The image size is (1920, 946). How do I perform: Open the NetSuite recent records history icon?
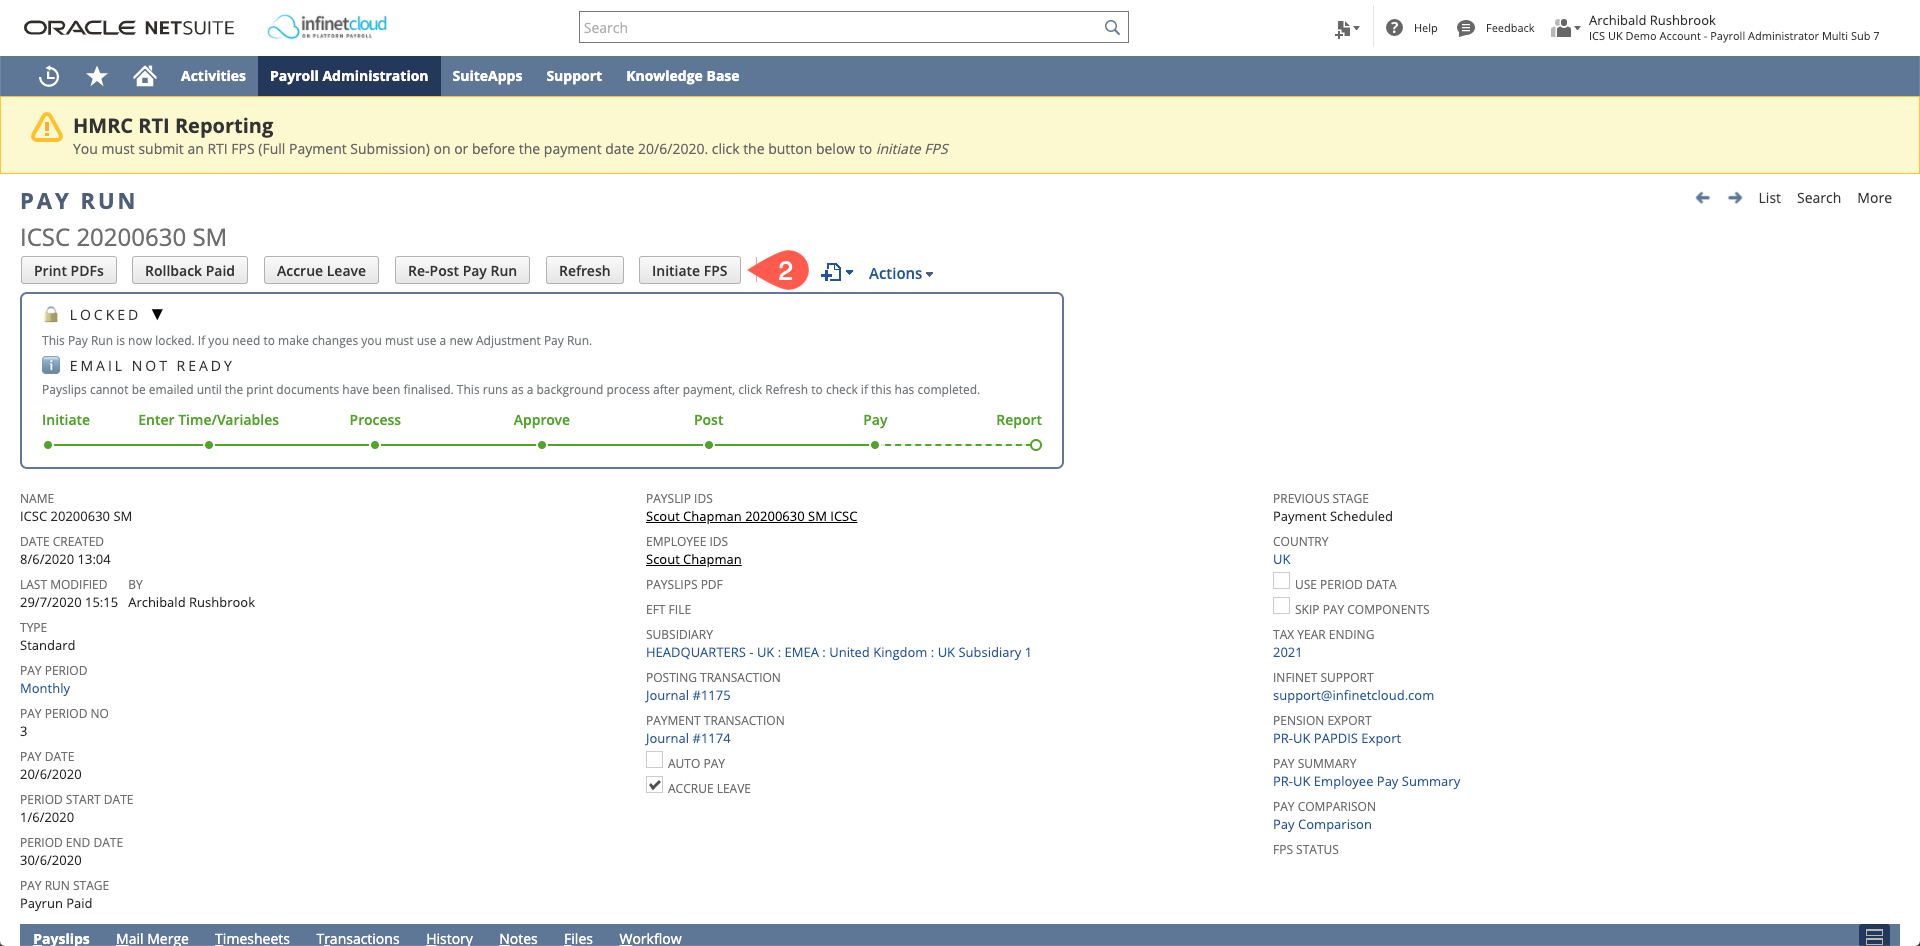48,76
